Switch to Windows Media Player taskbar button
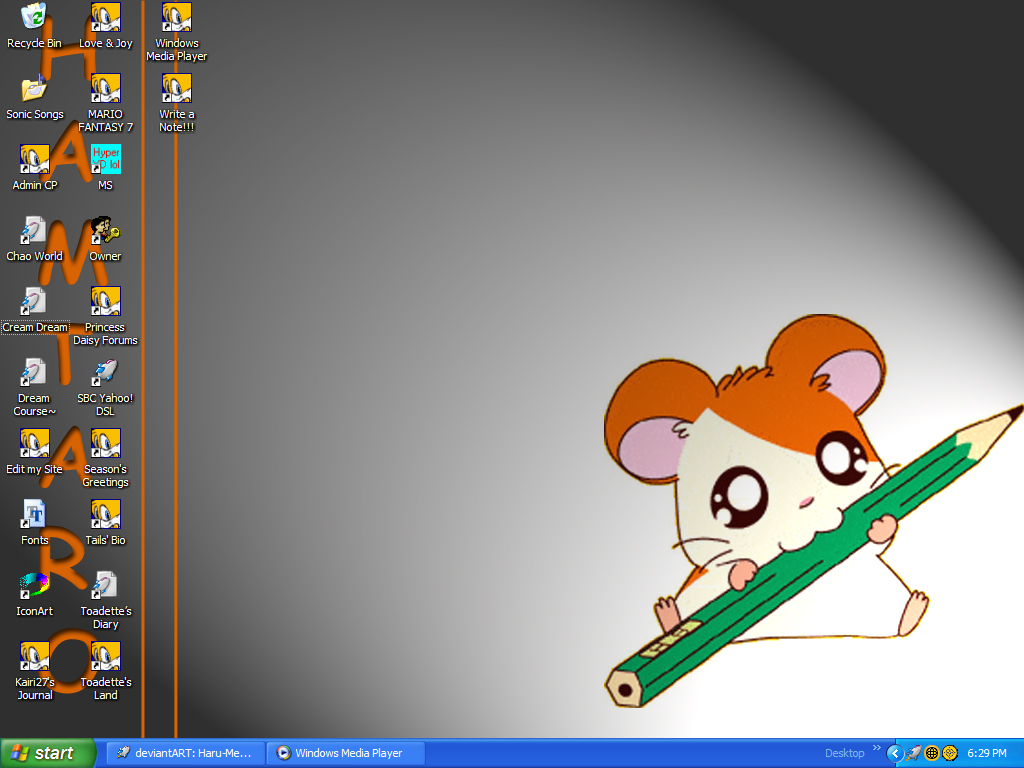 coord(346,753)
